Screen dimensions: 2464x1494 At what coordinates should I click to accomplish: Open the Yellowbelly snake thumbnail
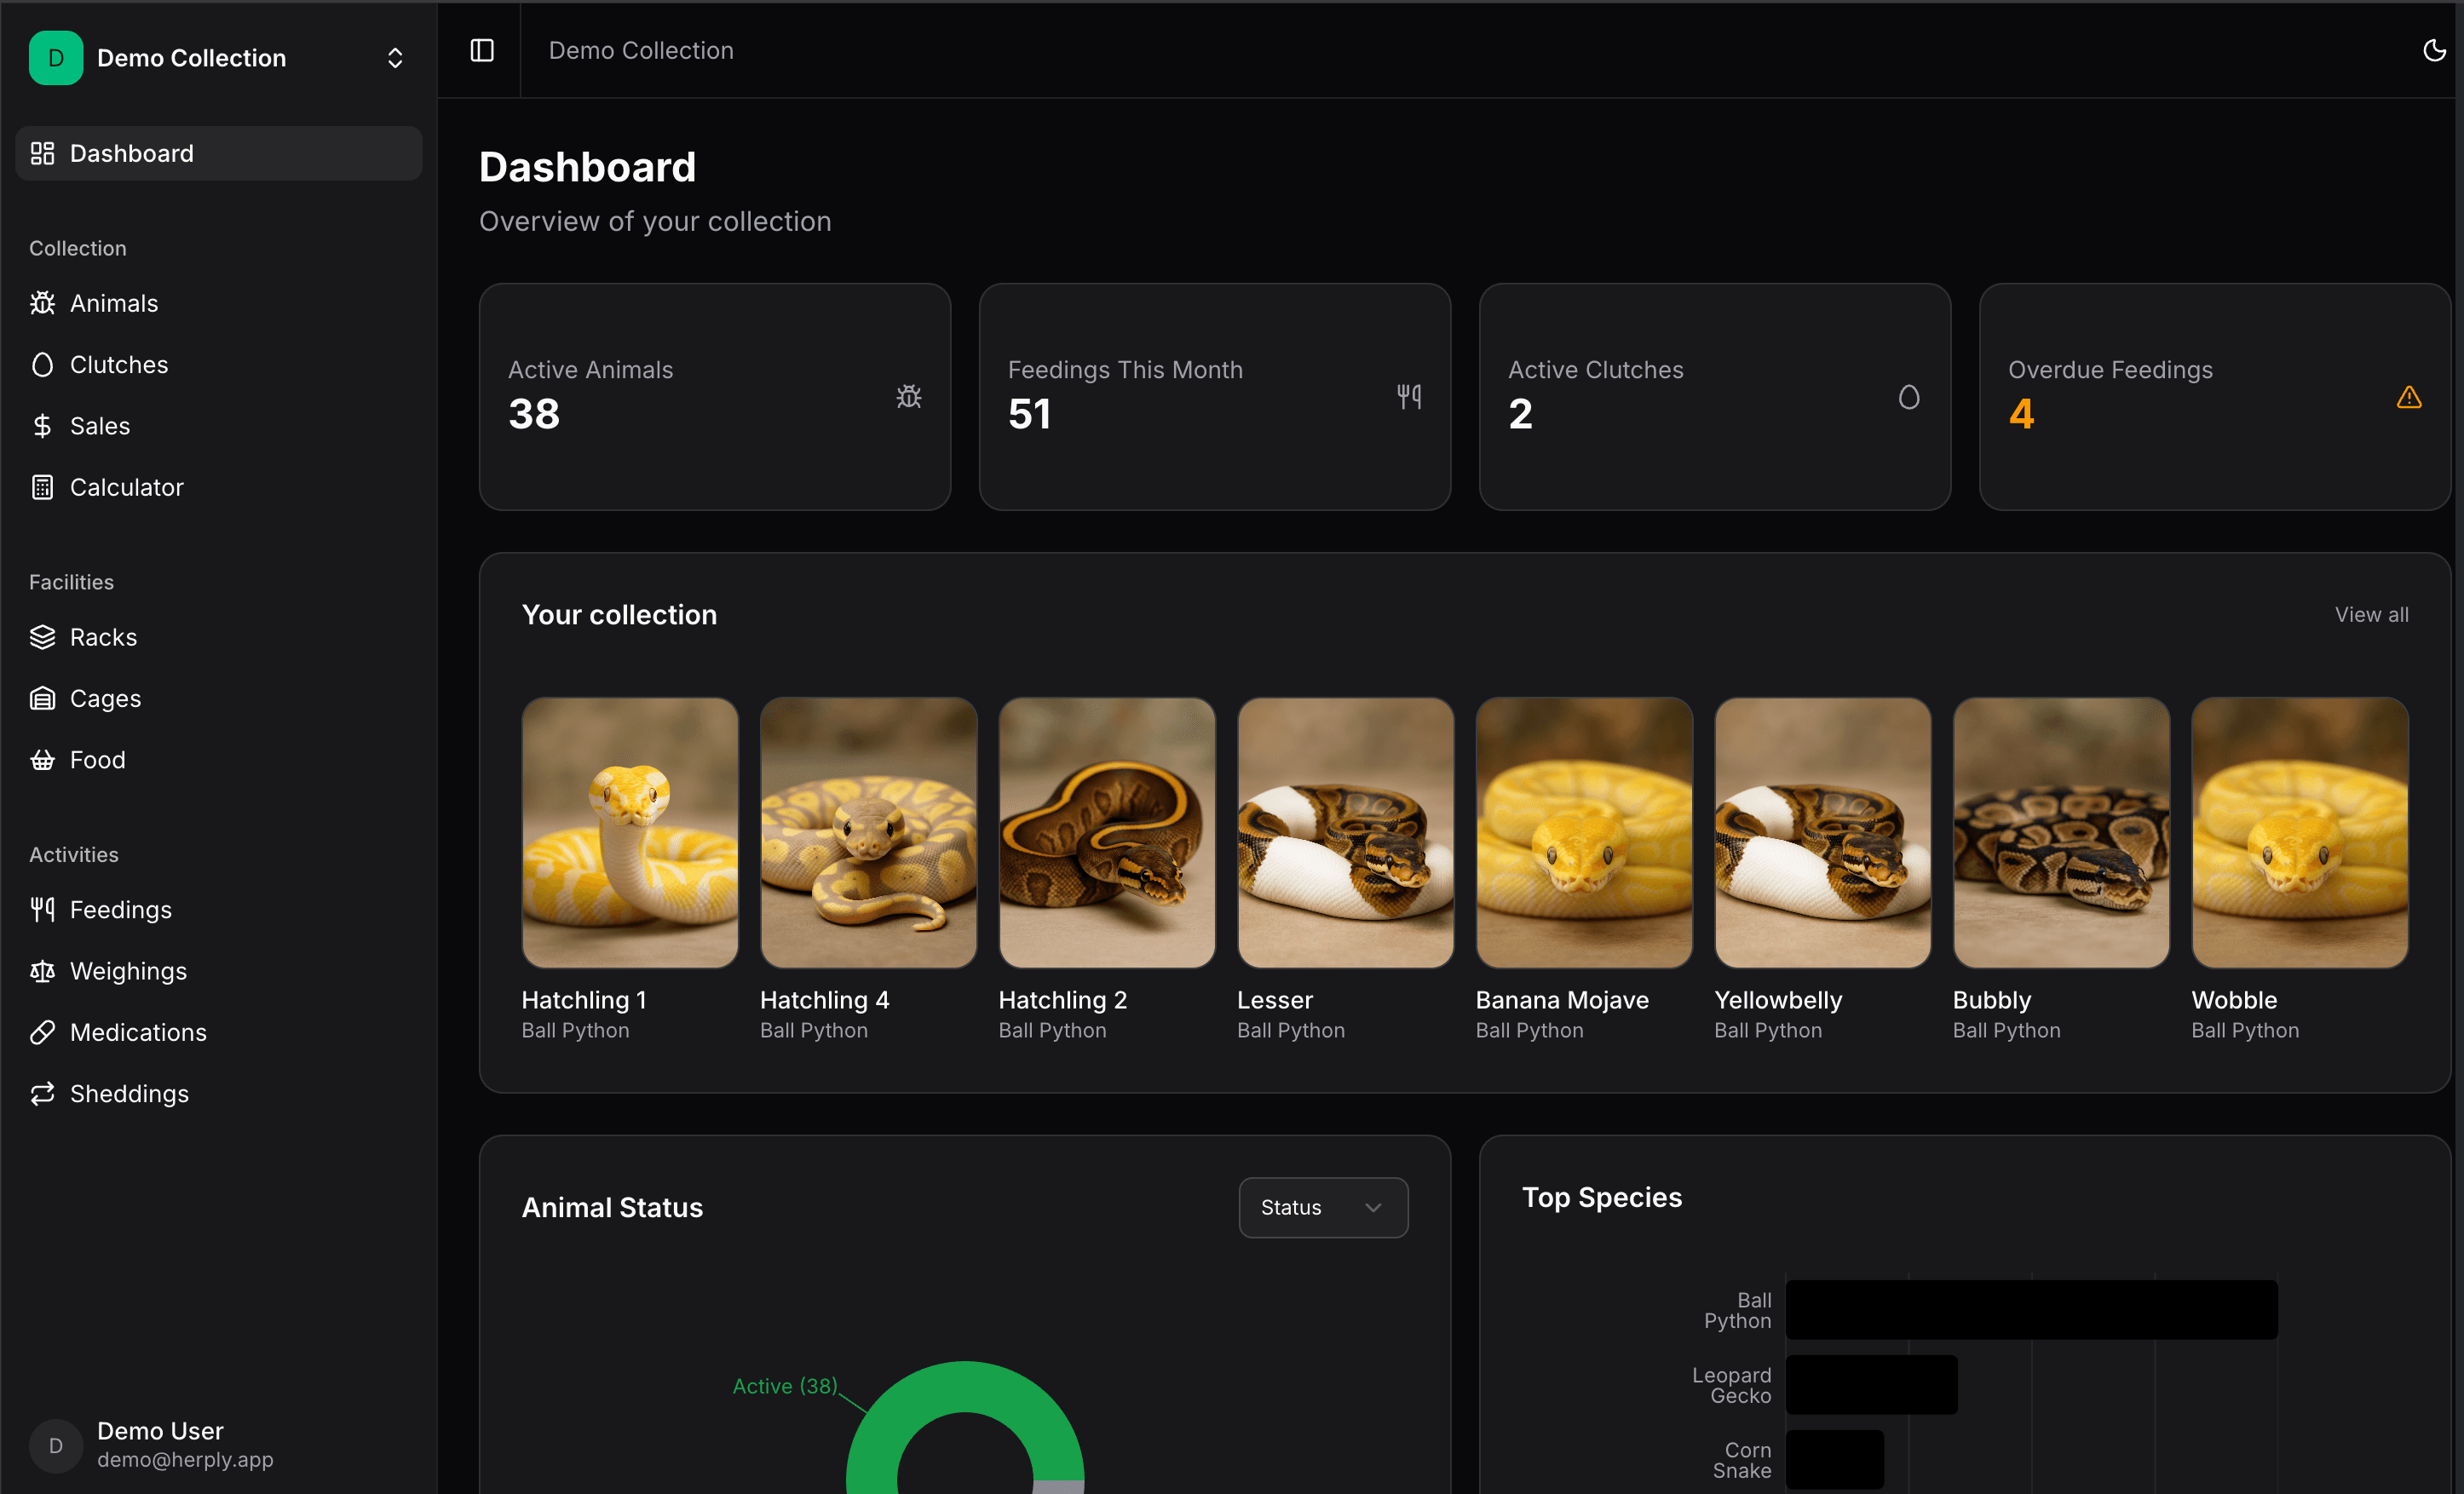pos(1823,832)
